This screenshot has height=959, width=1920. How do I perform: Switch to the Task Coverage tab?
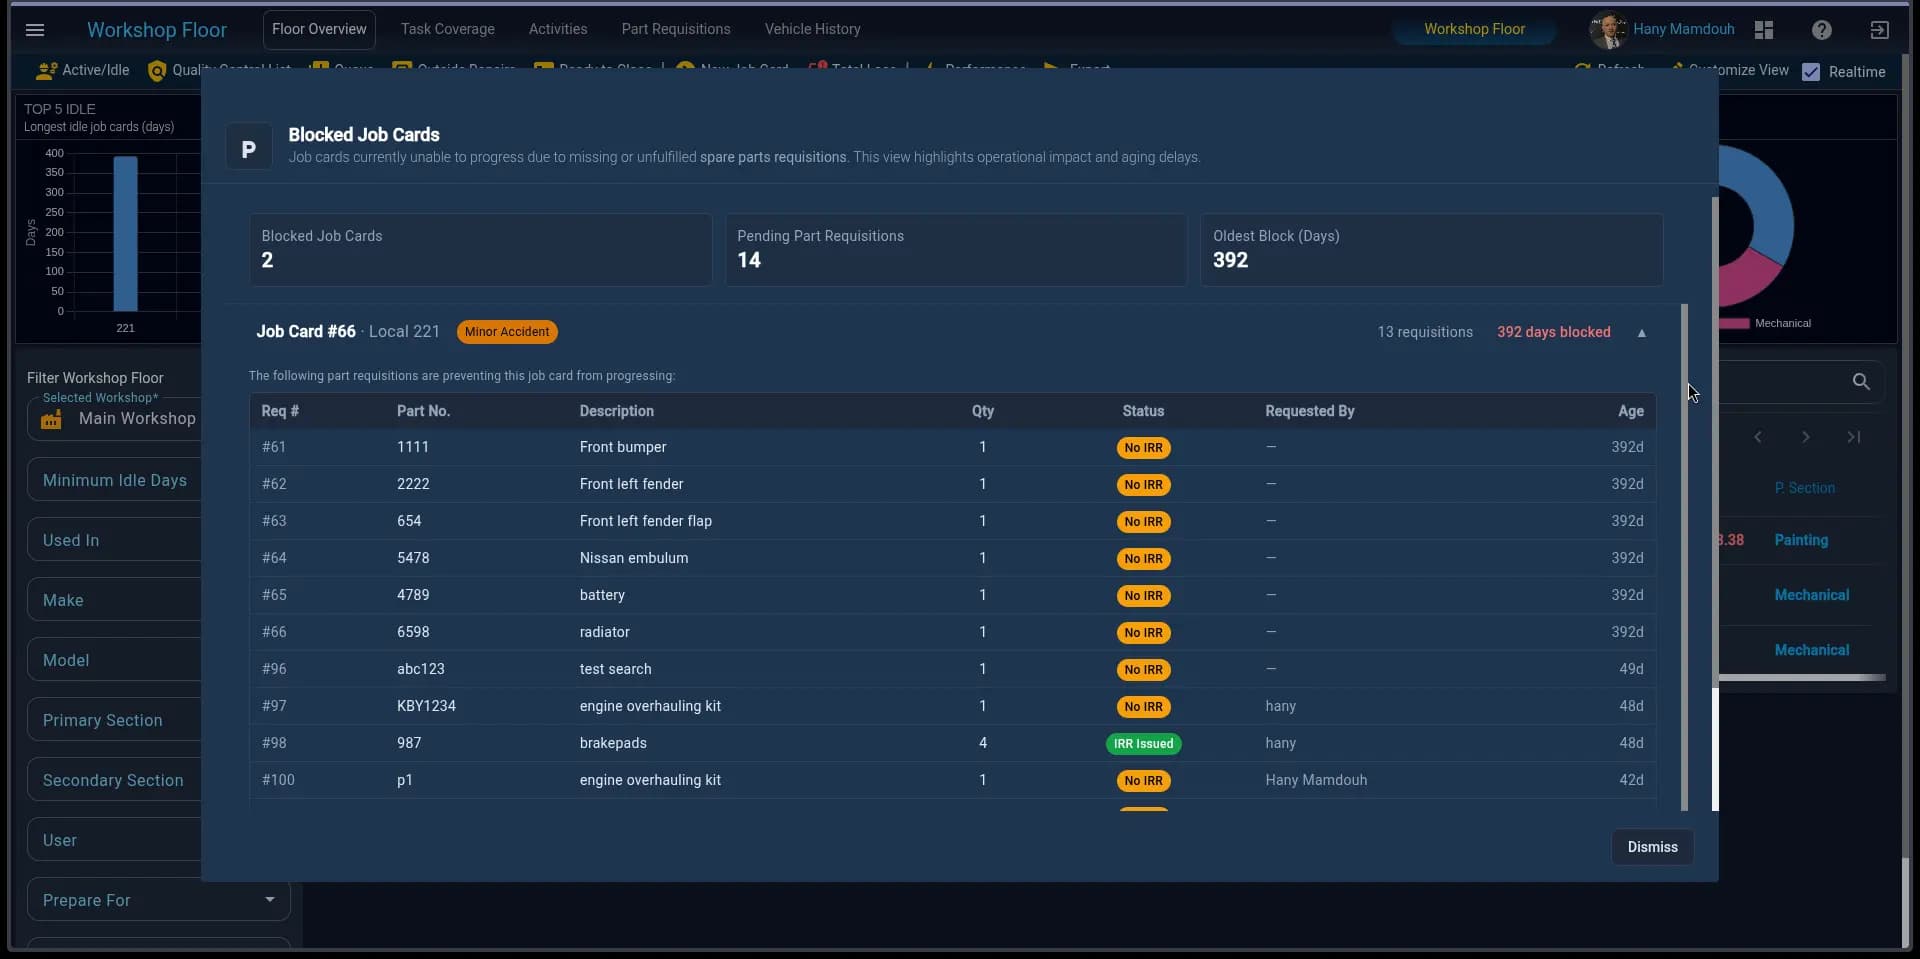(x=447, y=29)
